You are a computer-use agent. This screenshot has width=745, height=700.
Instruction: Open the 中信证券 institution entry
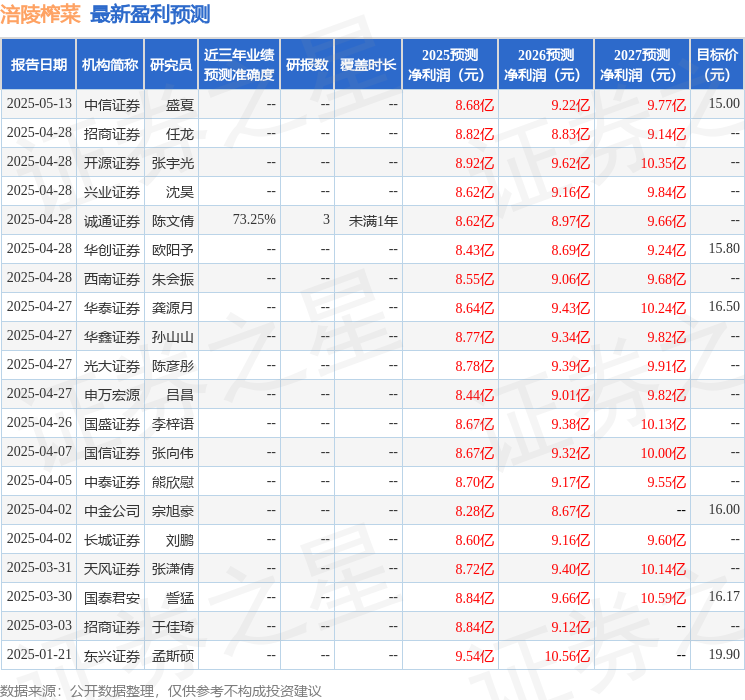click(x=111, y=104)
